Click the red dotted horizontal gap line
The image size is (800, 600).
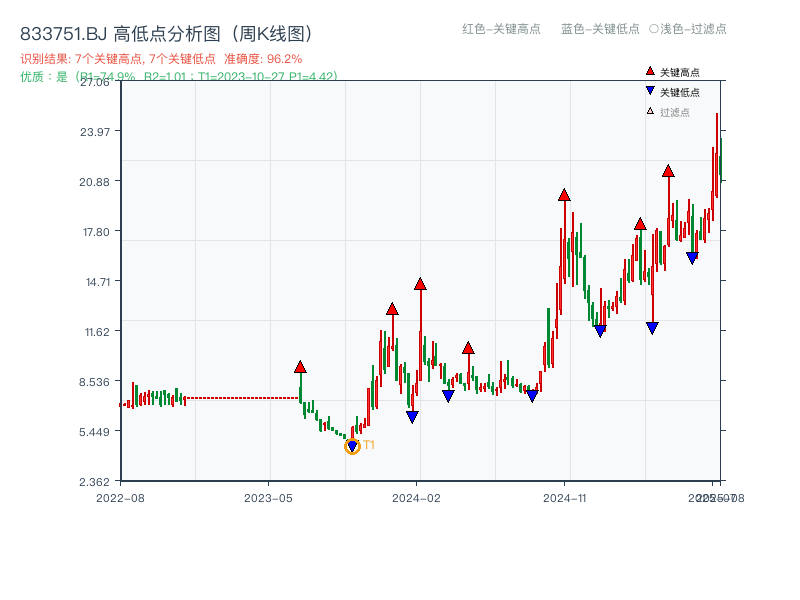point(242,398)
